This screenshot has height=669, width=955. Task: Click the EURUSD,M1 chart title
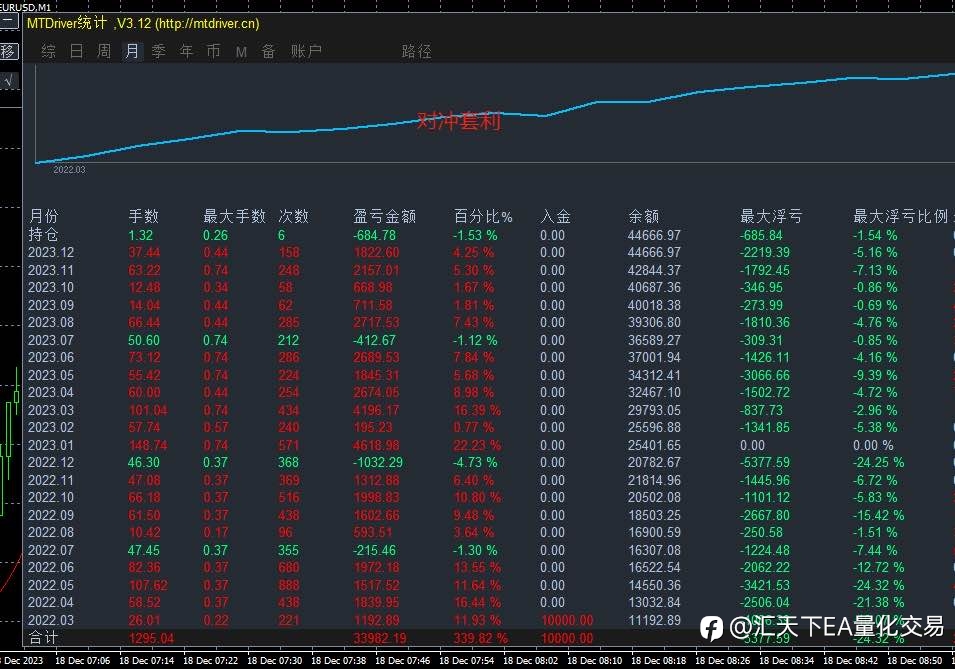click(26, 7)
